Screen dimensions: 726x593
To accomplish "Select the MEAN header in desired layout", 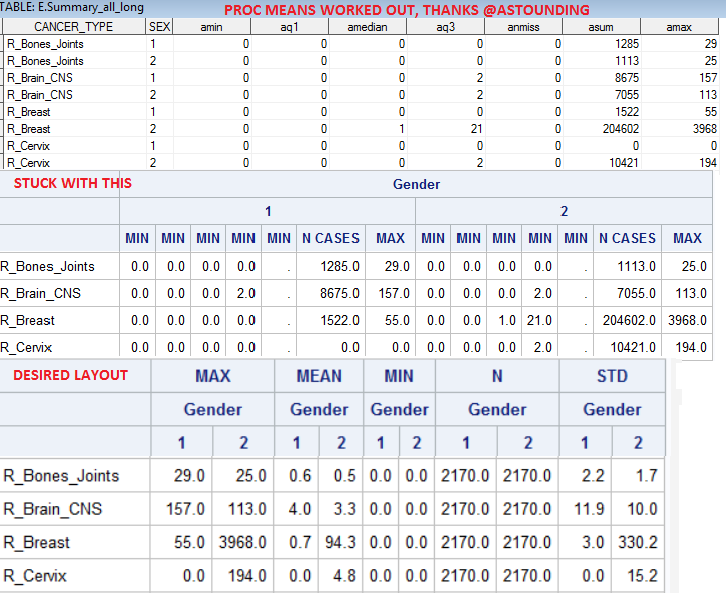I will (319, 376).
